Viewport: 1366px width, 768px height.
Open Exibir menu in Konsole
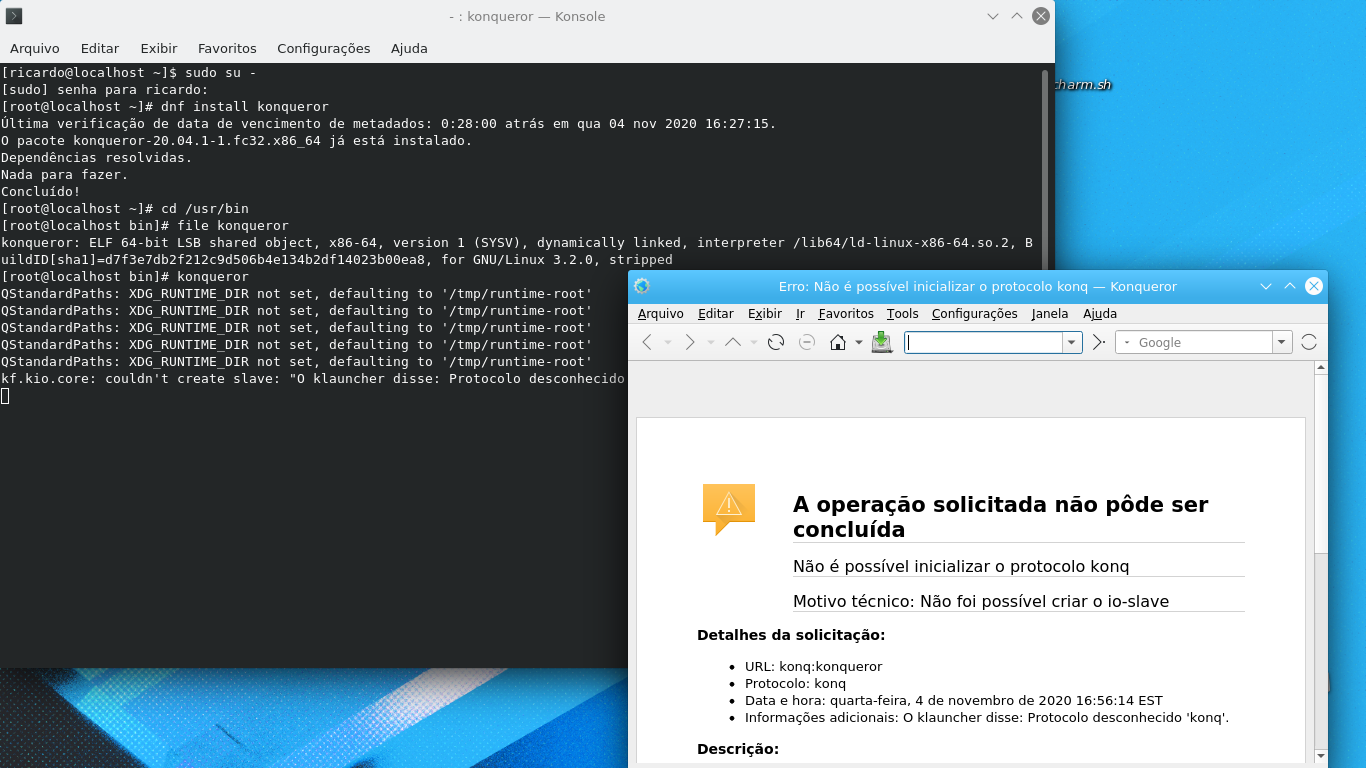(x=159, y=48)
